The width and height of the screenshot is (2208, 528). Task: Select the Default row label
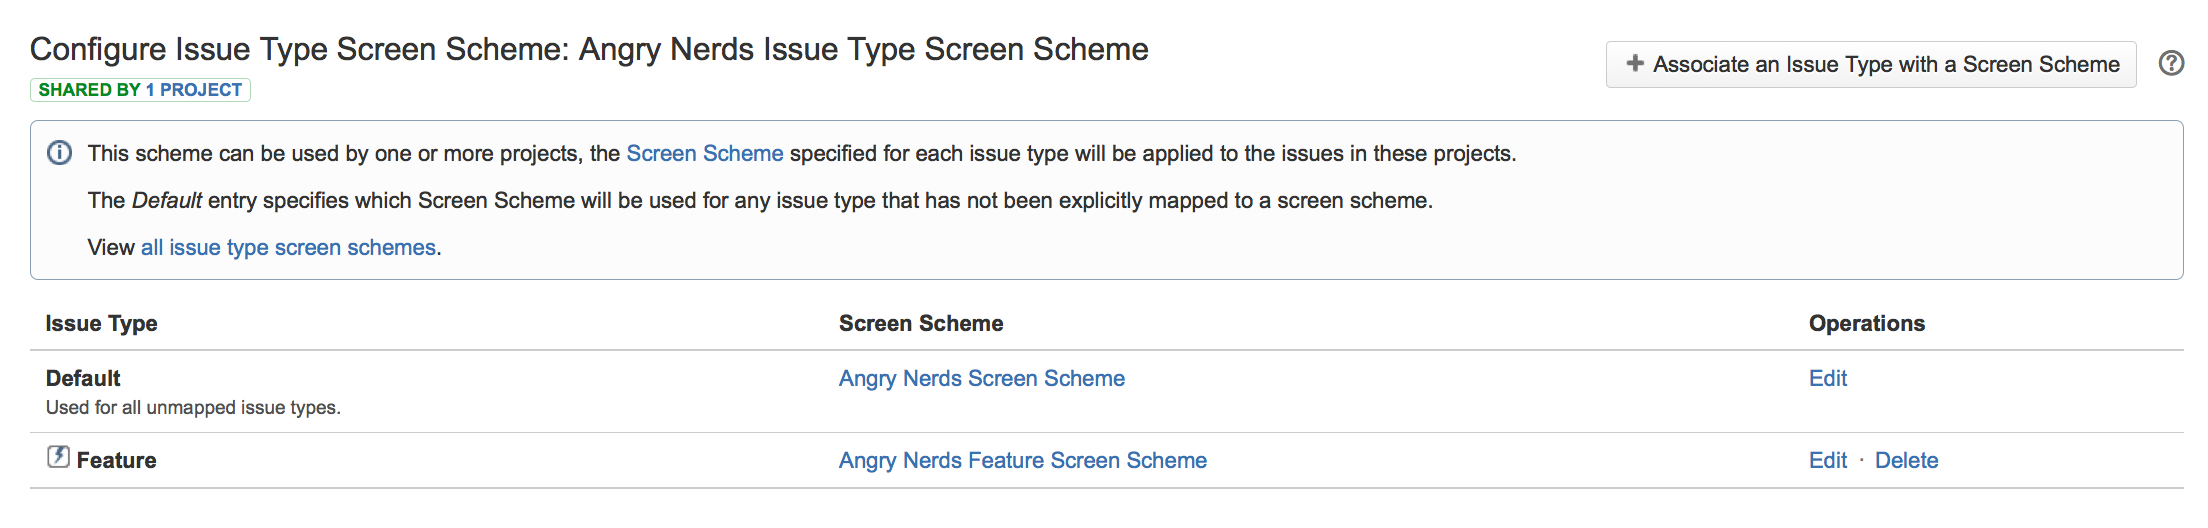(83, 378)
